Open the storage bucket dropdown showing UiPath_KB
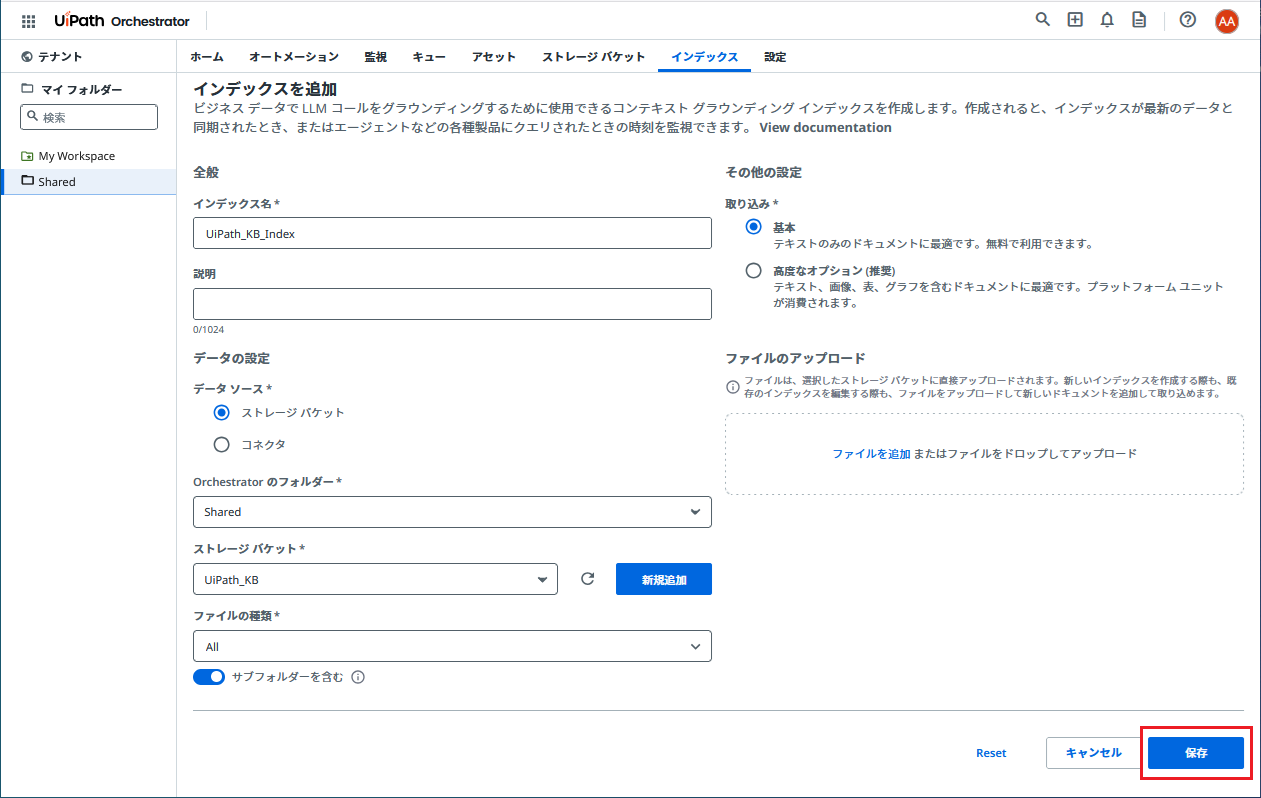 click(x=375, y=579)
